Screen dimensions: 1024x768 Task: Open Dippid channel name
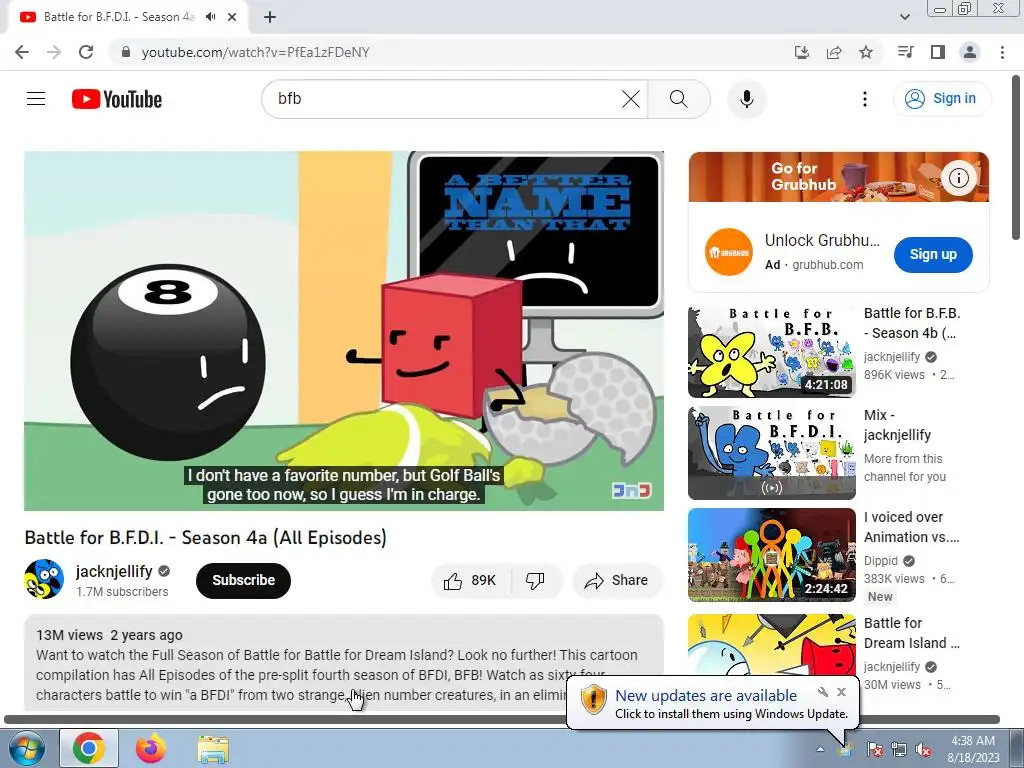[880, 561]
